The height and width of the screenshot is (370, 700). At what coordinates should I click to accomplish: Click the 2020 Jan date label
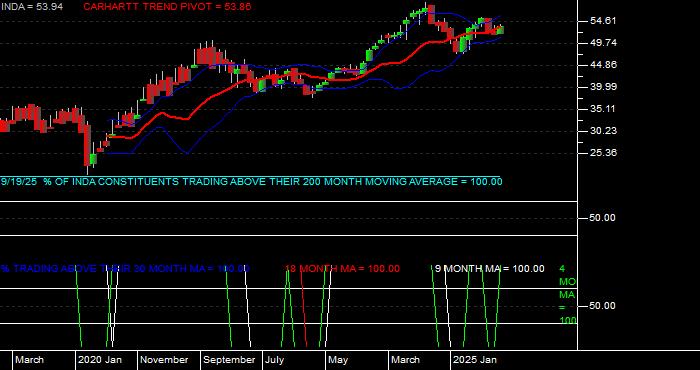pos(100,360)
